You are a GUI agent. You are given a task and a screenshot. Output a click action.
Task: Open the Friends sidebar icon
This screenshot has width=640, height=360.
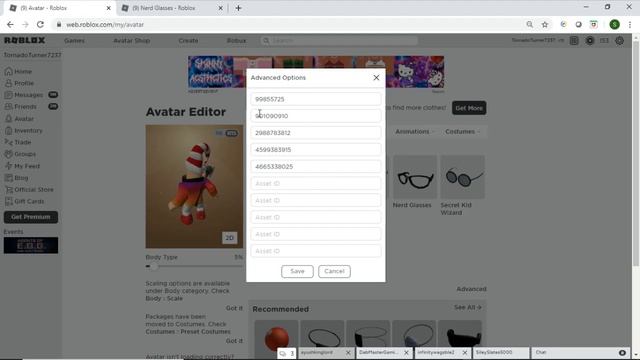[x=8, y=107]
